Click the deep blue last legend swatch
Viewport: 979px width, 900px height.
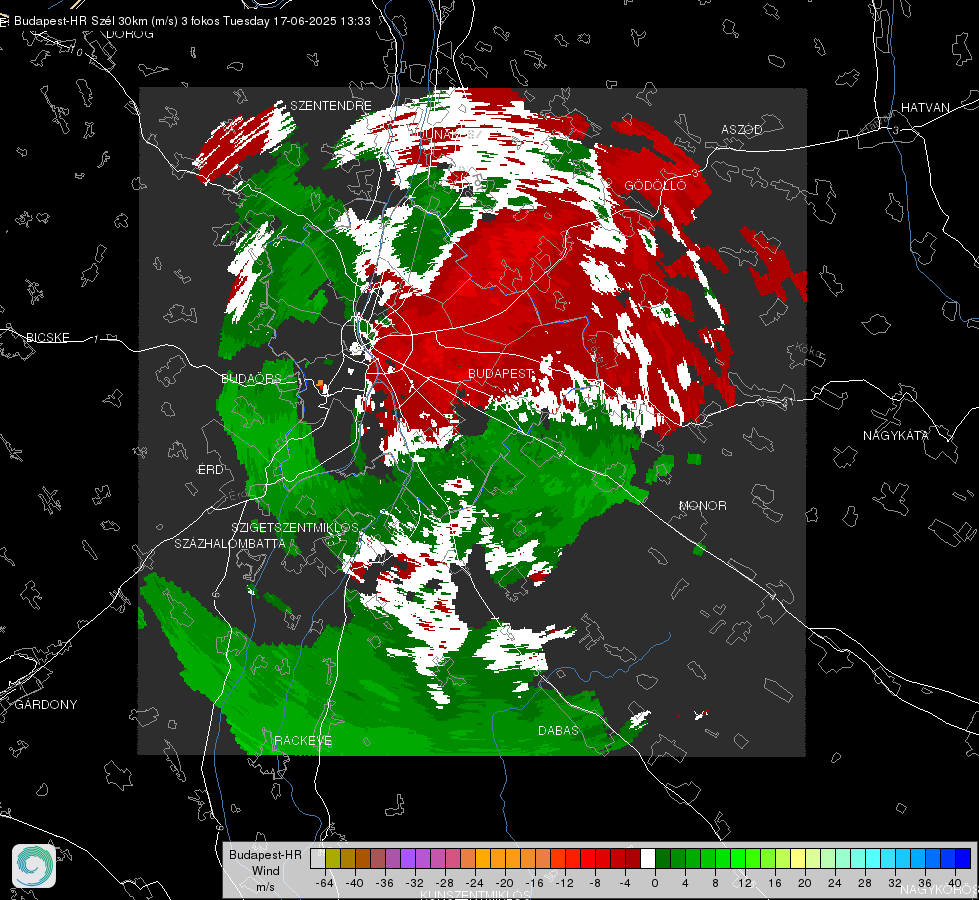963,858
